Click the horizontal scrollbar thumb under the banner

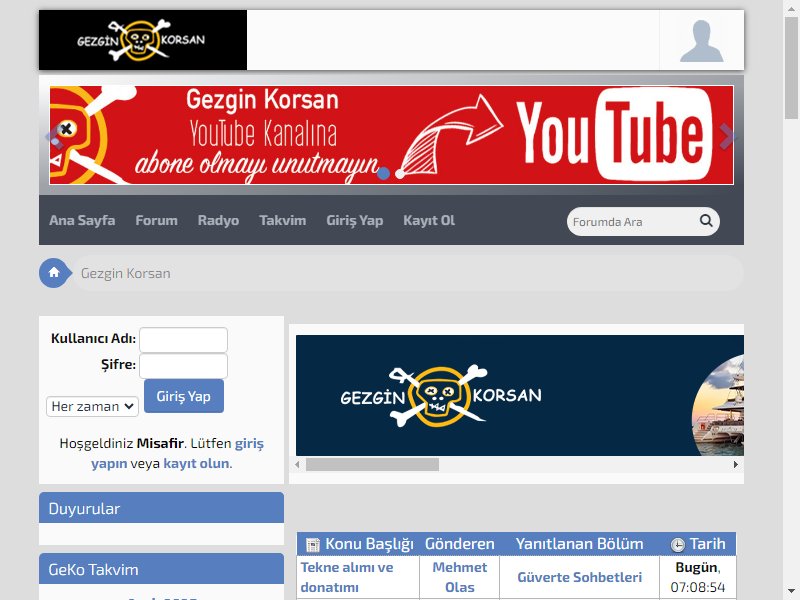[x=372, y=464]
